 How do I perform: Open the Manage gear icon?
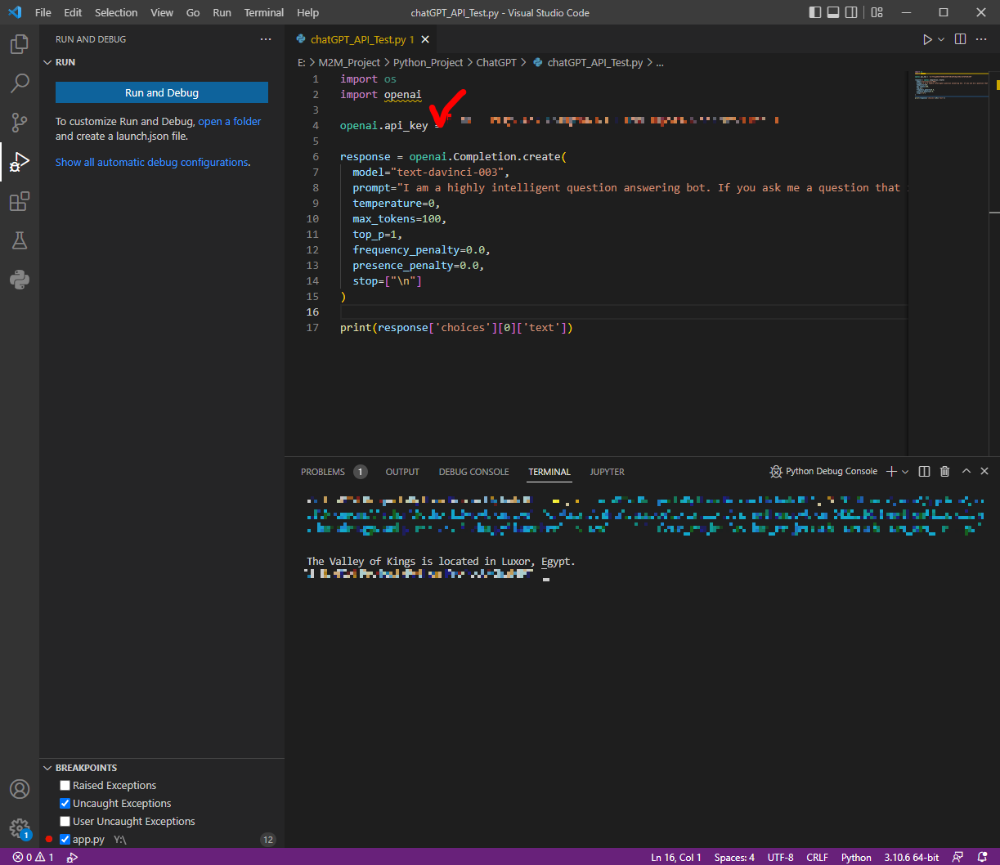pyautogui.click(x=19, y=828)
